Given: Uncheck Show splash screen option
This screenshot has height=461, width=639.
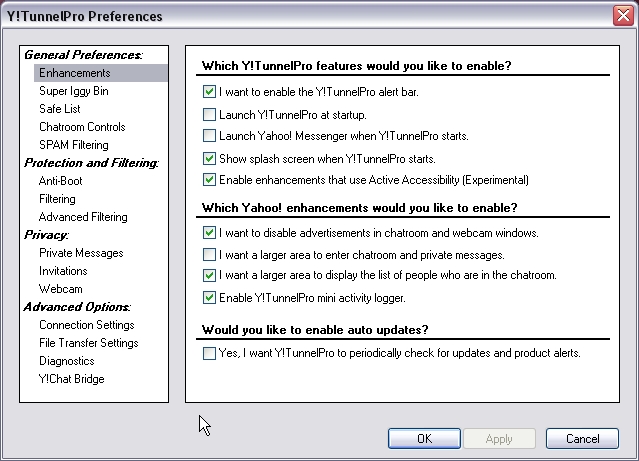Looking at the screenshot, I should click(x=209, y=158).
